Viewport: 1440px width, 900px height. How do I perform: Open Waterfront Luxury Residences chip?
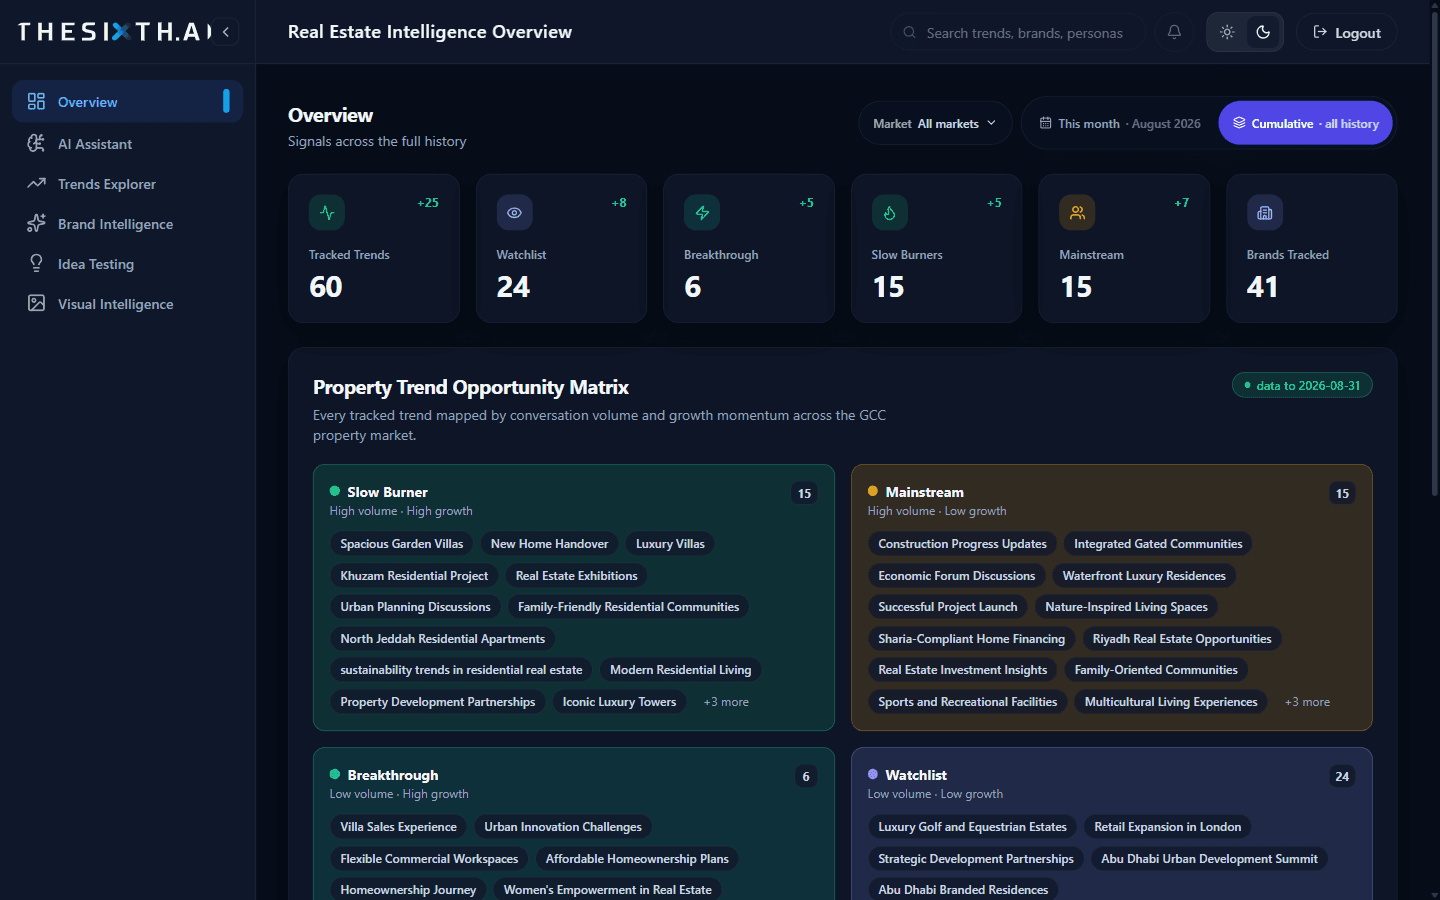pyautogui.click(x=1144, y=576)
